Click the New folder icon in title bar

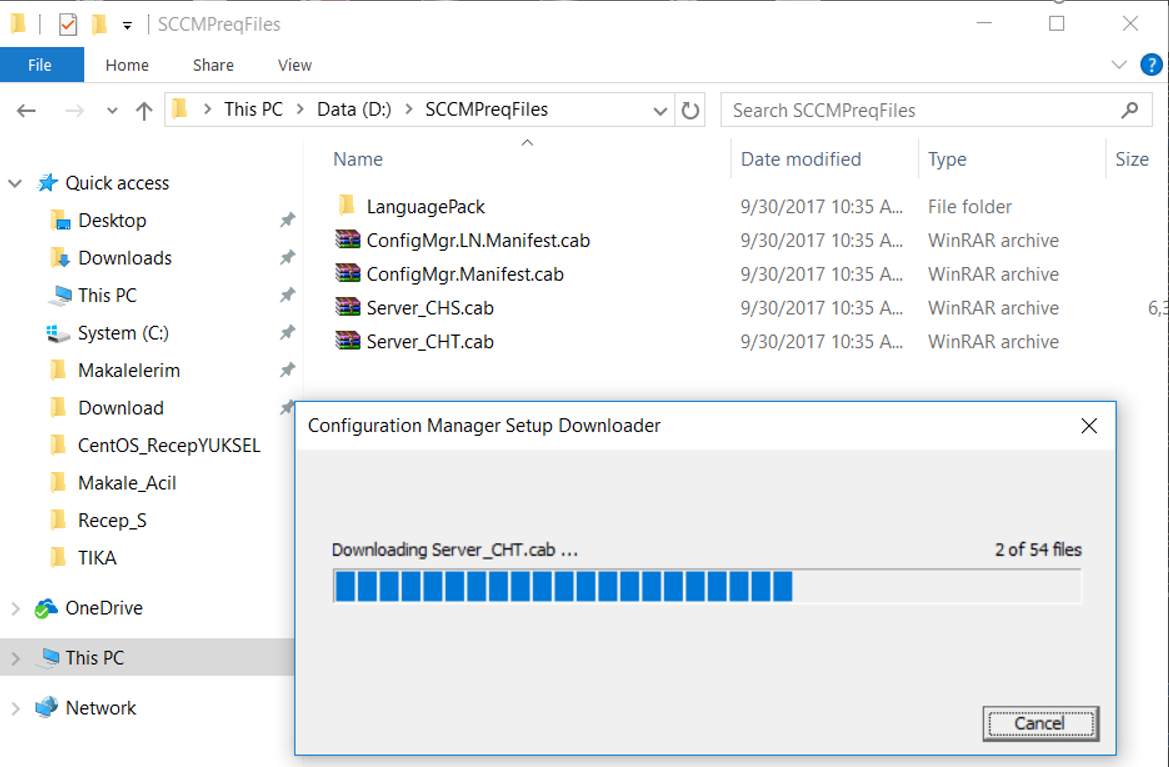point(99,25)
